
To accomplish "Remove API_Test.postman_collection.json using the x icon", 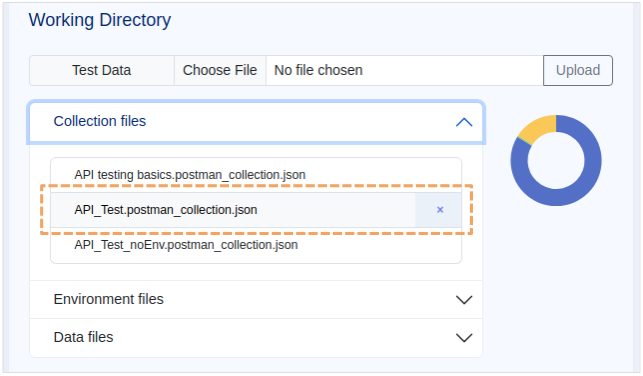I will pos(440,210).
